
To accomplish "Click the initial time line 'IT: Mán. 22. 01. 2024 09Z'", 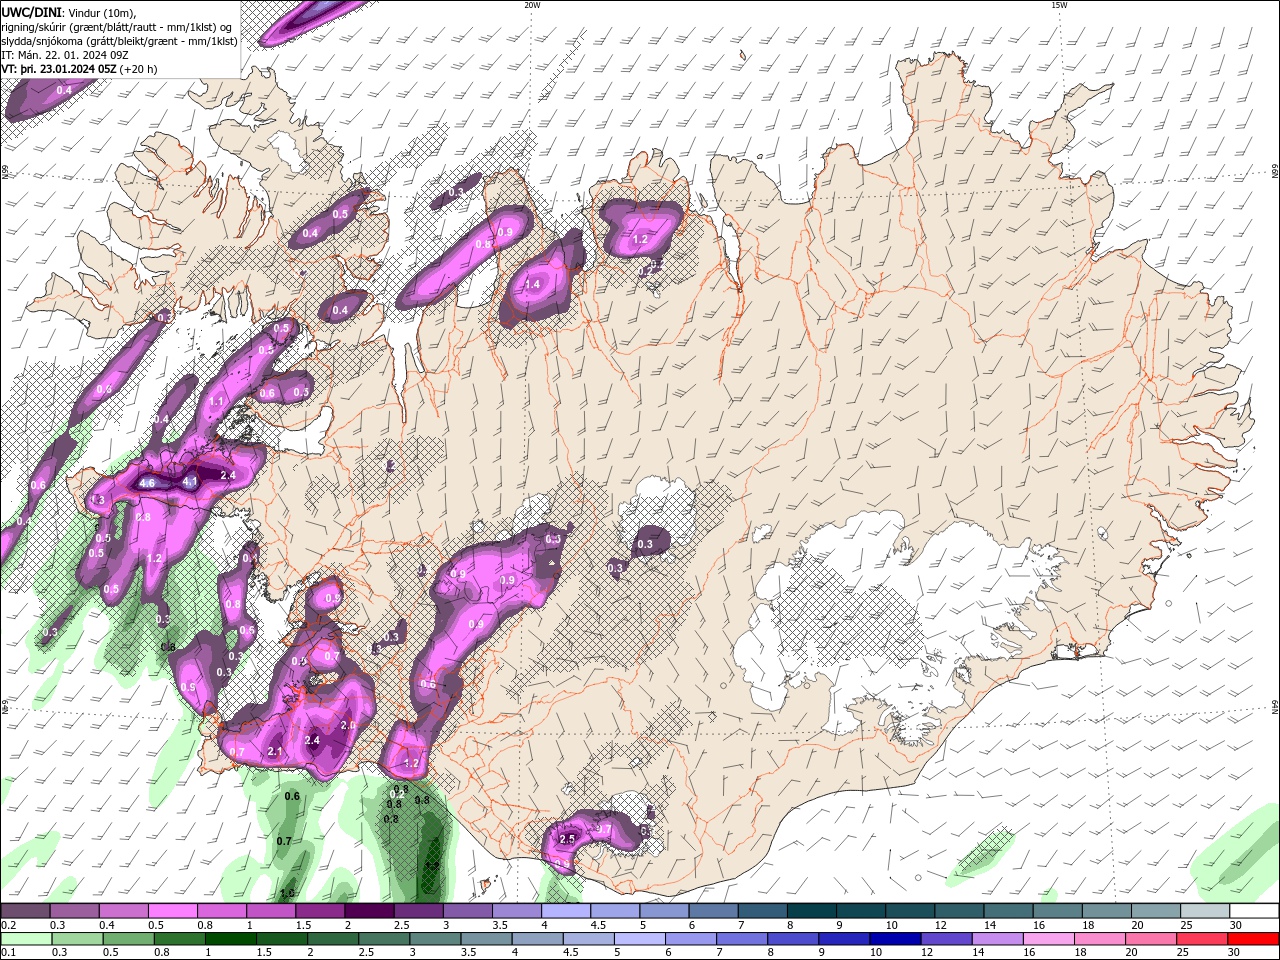I will click(x=66, y=55).
